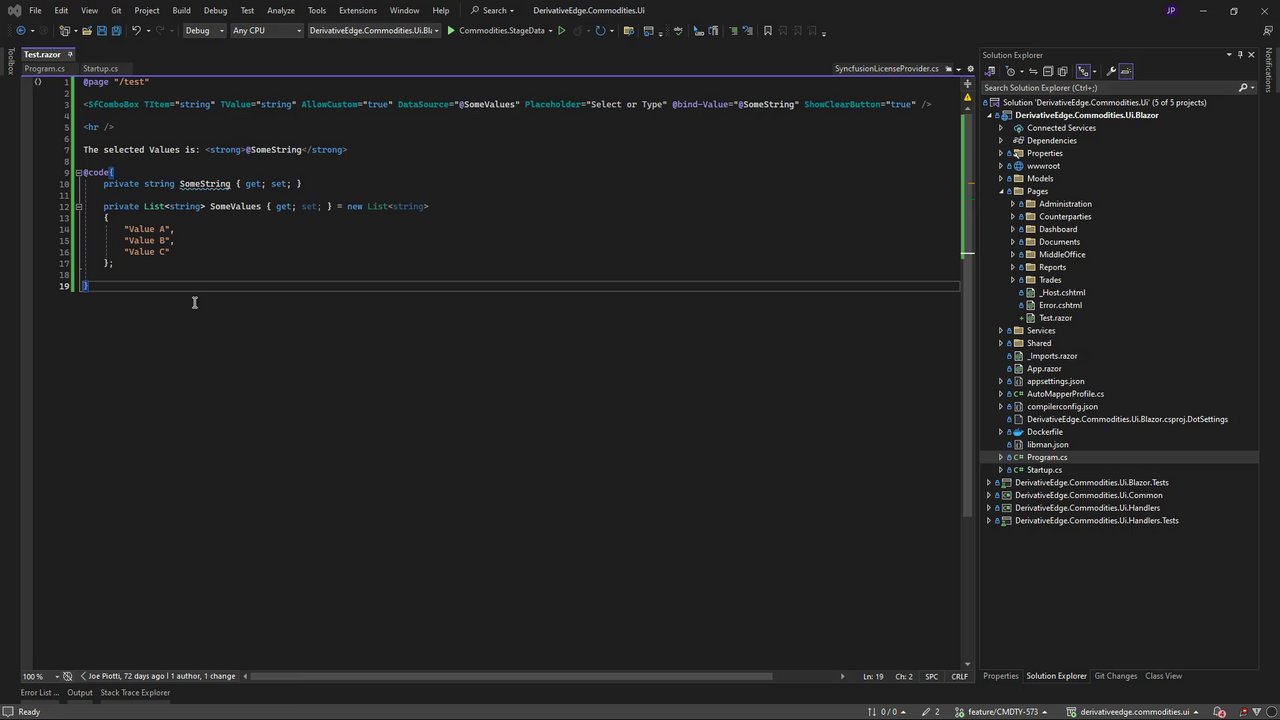The image size is (1280, 720).
Task: Click the Save All toolbar icon
Action: [116, 31]
